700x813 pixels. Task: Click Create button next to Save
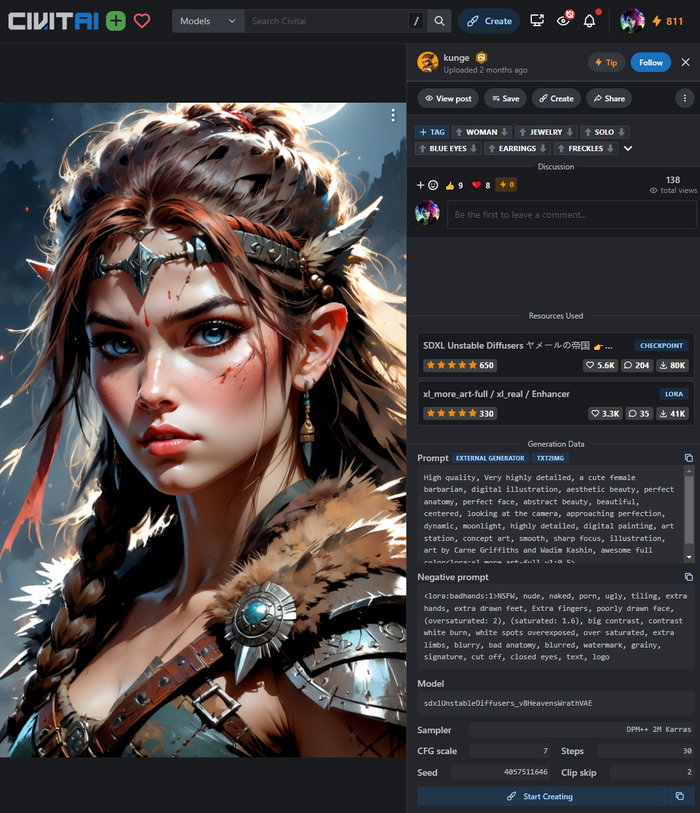pyautogui.click(x=556, y=99)
